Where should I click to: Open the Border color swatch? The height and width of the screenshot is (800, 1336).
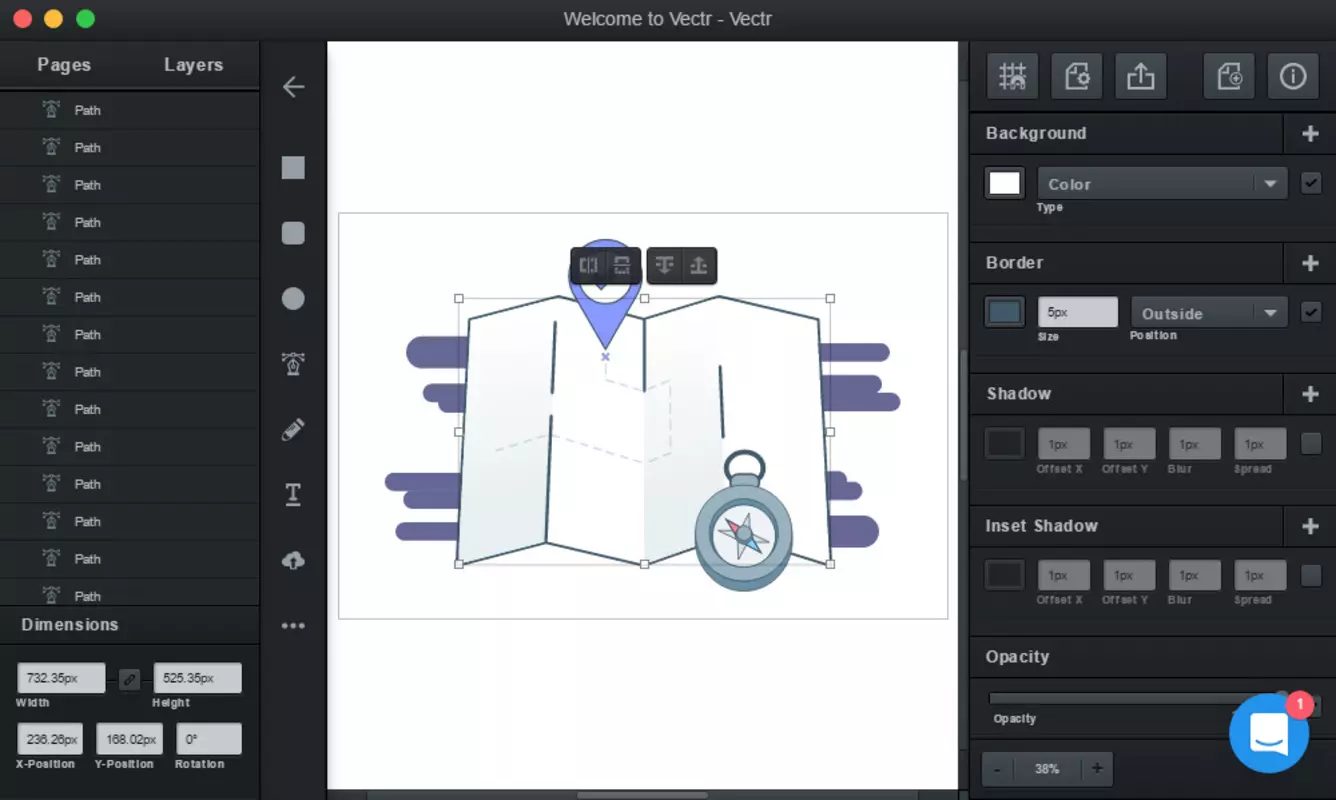coord(1005,312)
